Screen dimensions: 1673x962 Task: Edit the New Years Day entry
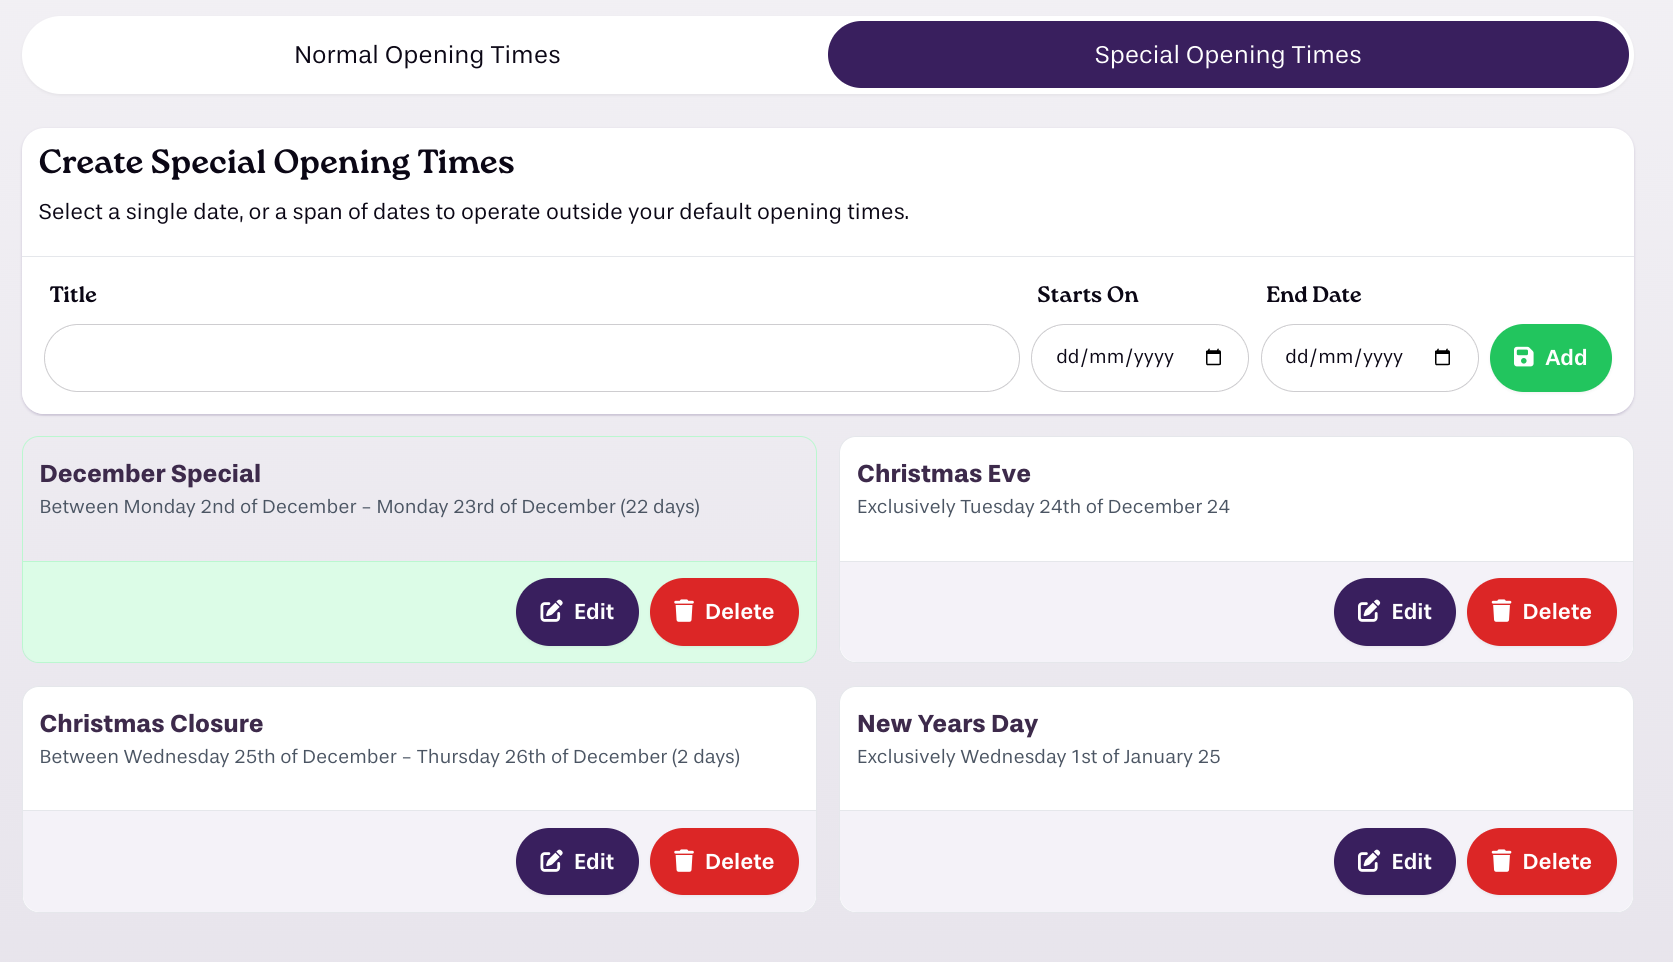(x=1394, y=861)
